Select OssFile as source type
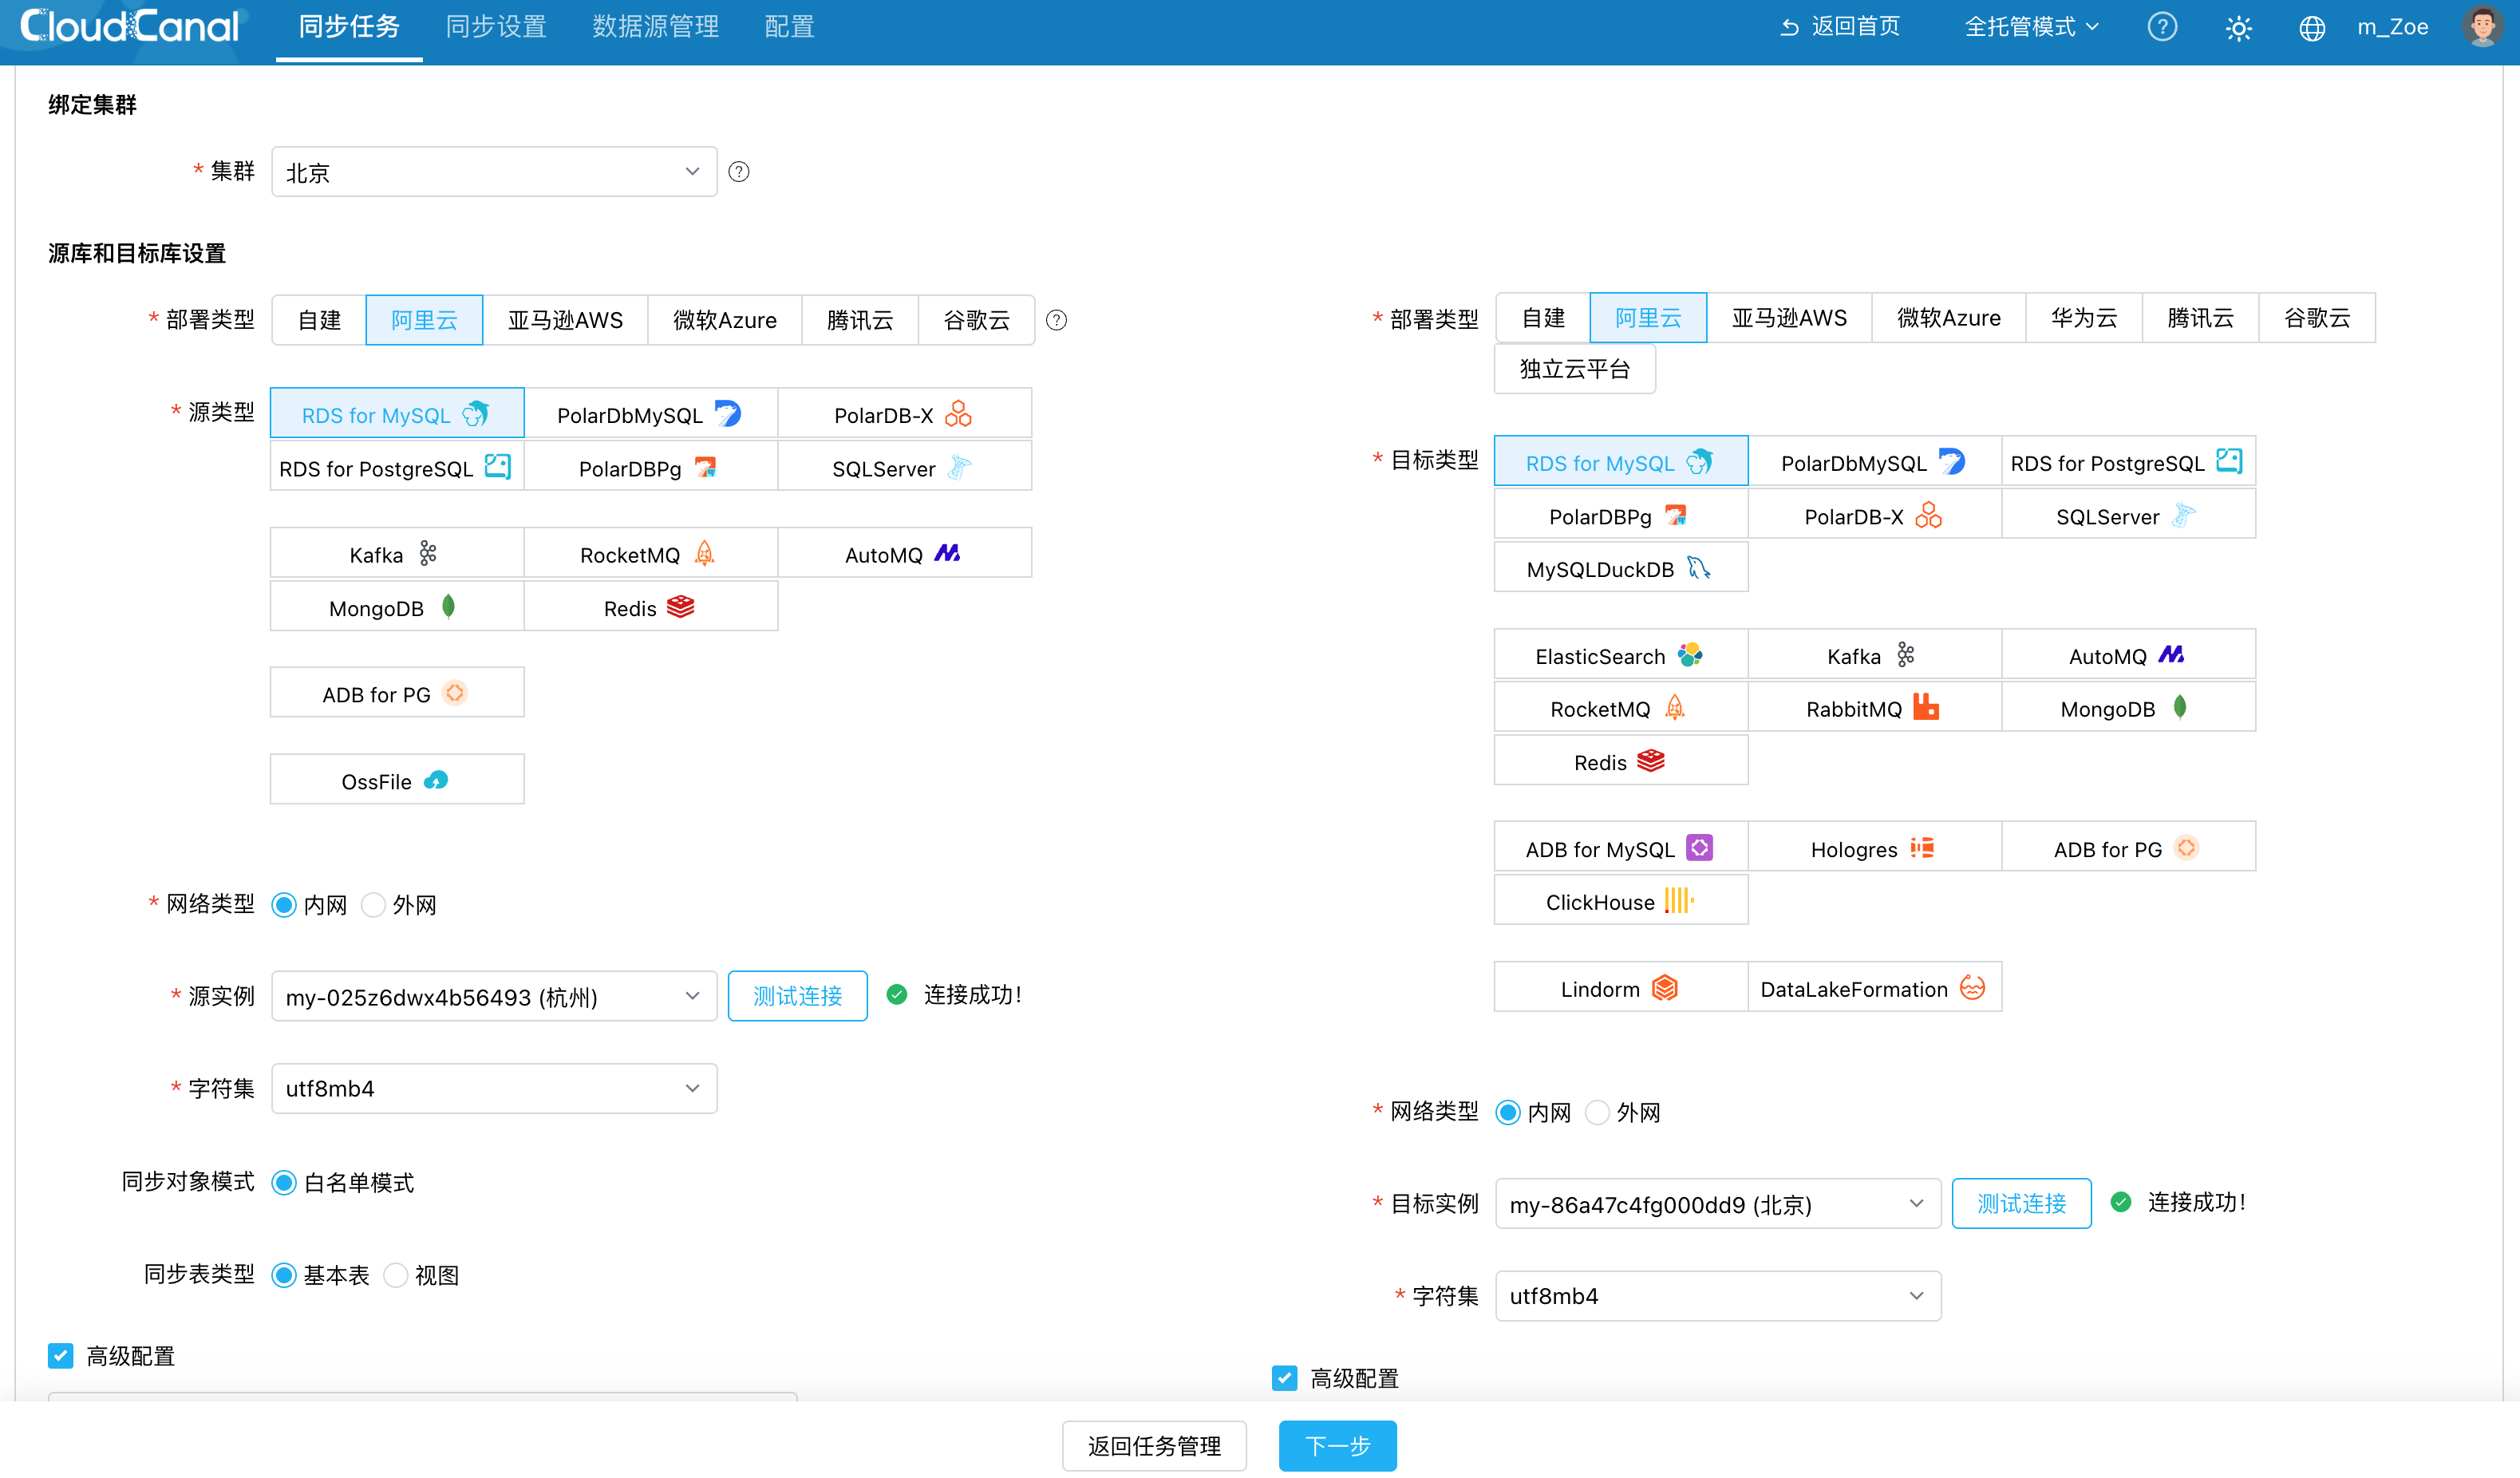2520x1478 pixels. pos(397,781)
